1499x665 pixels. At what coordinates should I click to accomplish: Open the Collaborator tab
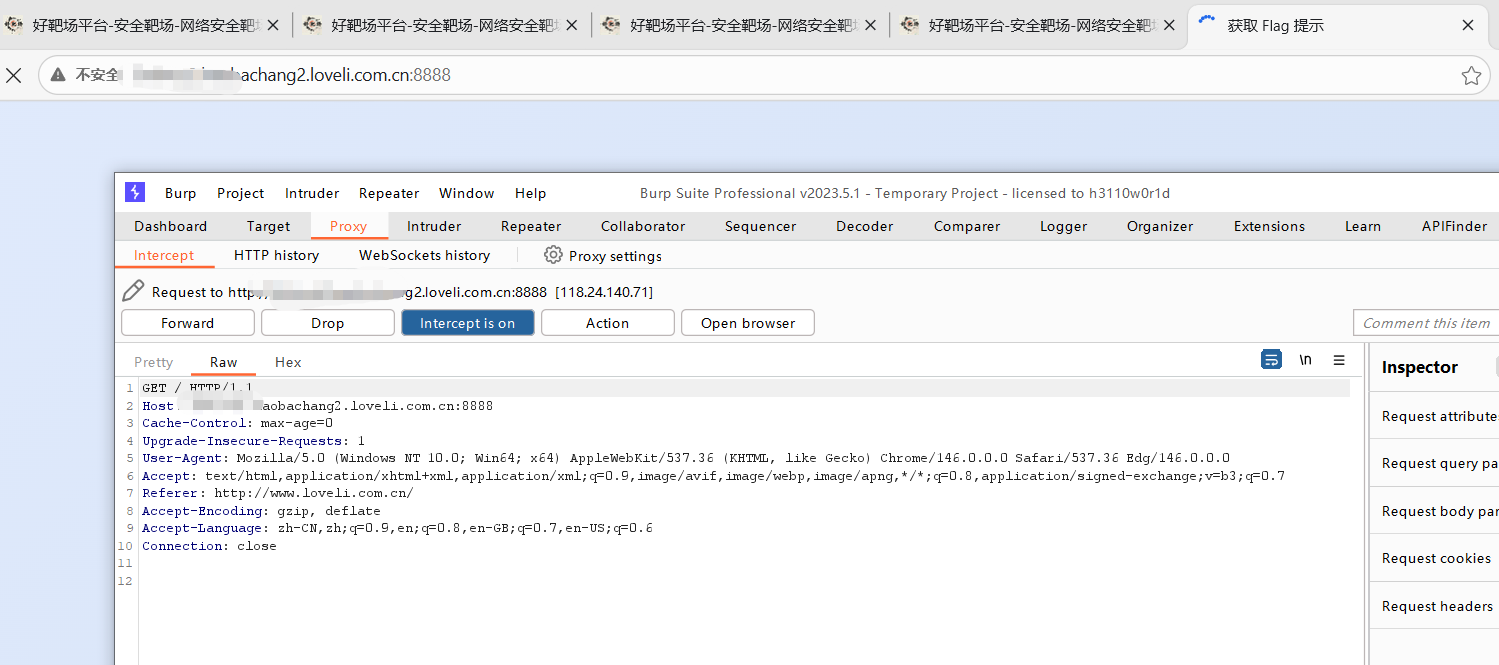point(643,226)
